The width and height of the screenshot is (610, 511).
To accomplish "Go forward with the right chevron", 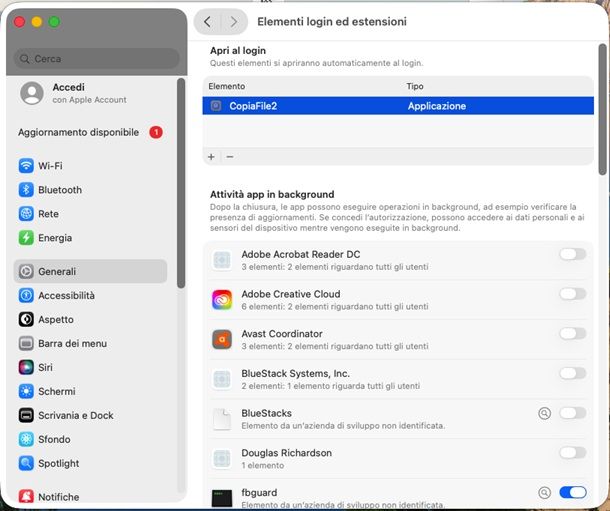I will 233,21.
